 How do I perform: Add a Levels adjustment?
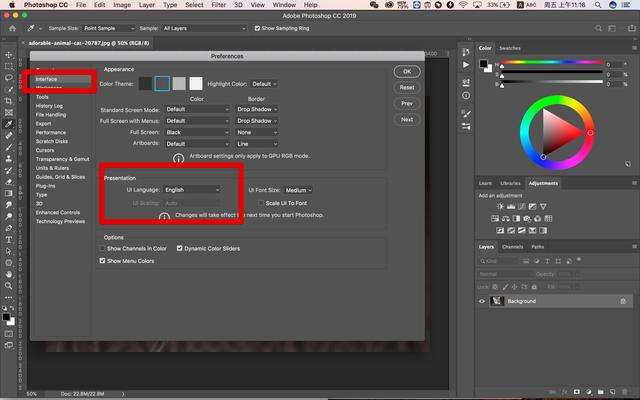(511, 207)
